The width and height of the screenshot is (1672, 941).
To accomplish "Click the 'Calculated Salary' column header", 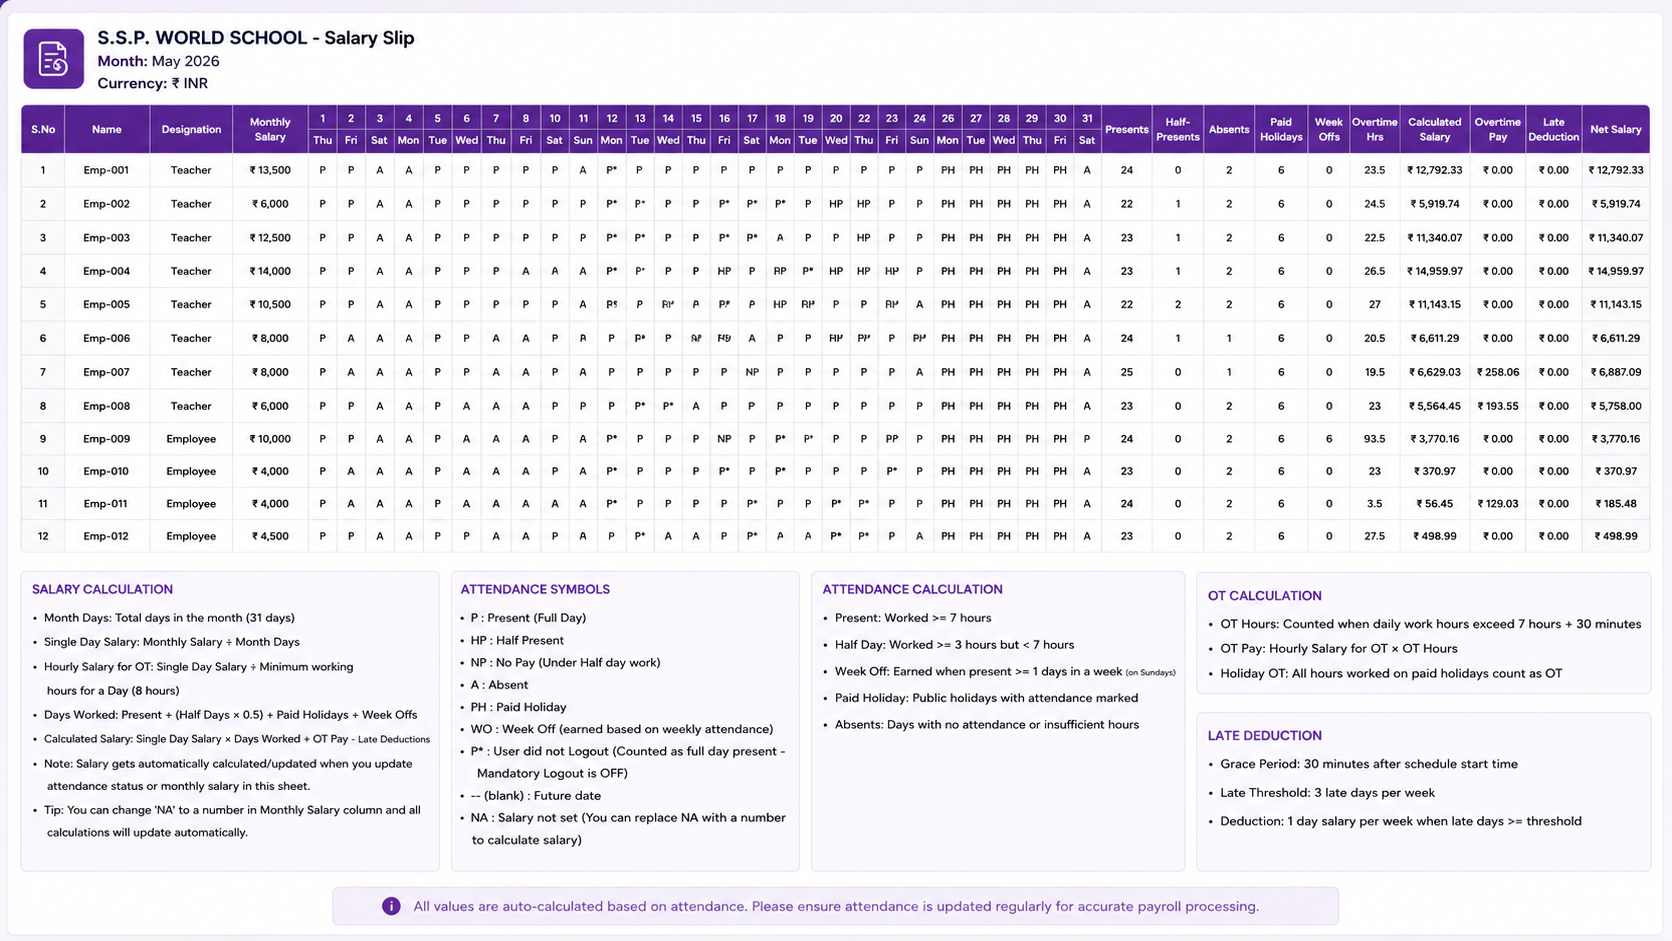I will tap(1434, 129).
